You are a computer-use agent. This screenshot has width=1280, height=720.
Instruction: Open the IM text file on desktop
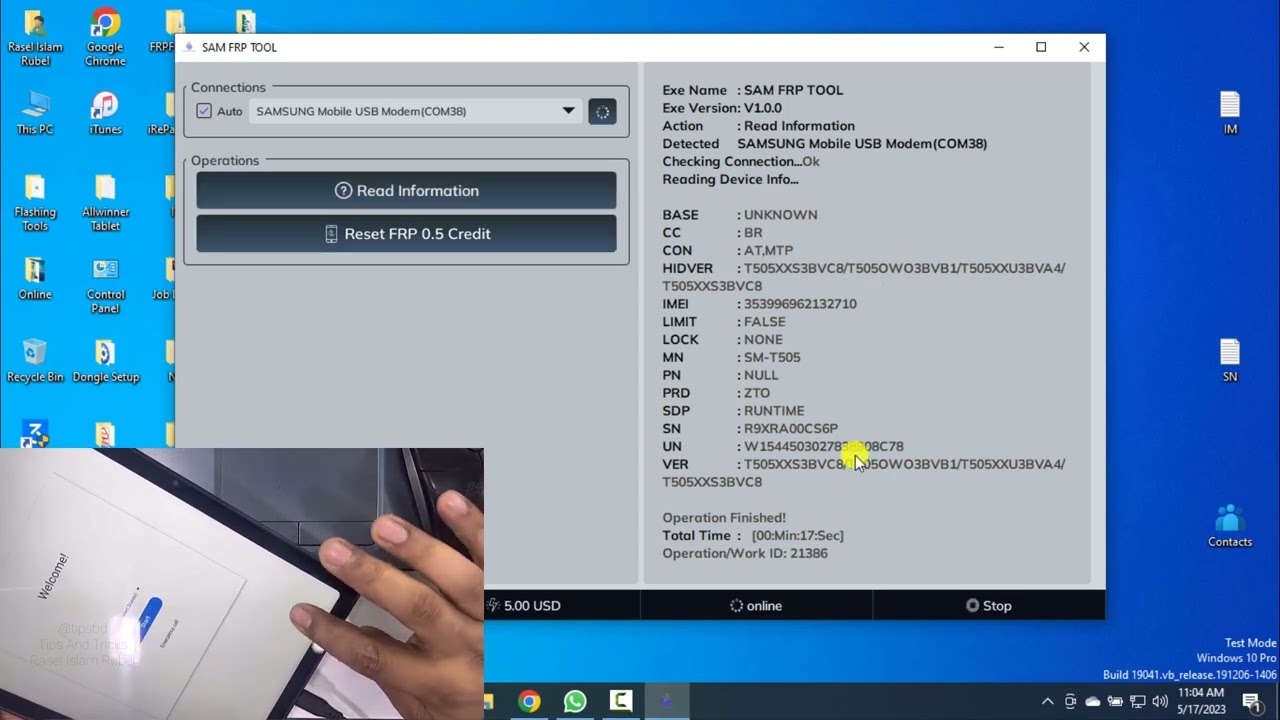point(1230,113)
